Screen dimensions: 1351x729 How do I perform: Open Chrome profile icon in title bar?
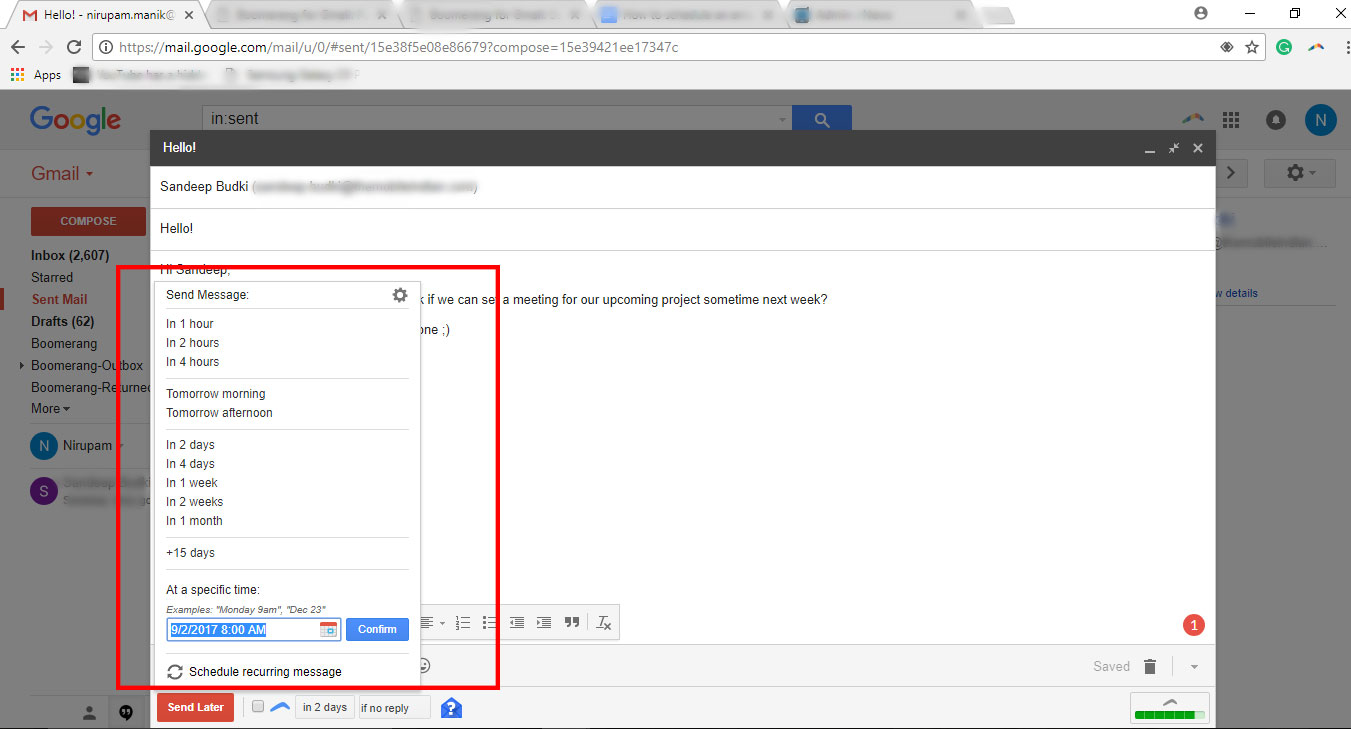tap(1201, 13)
